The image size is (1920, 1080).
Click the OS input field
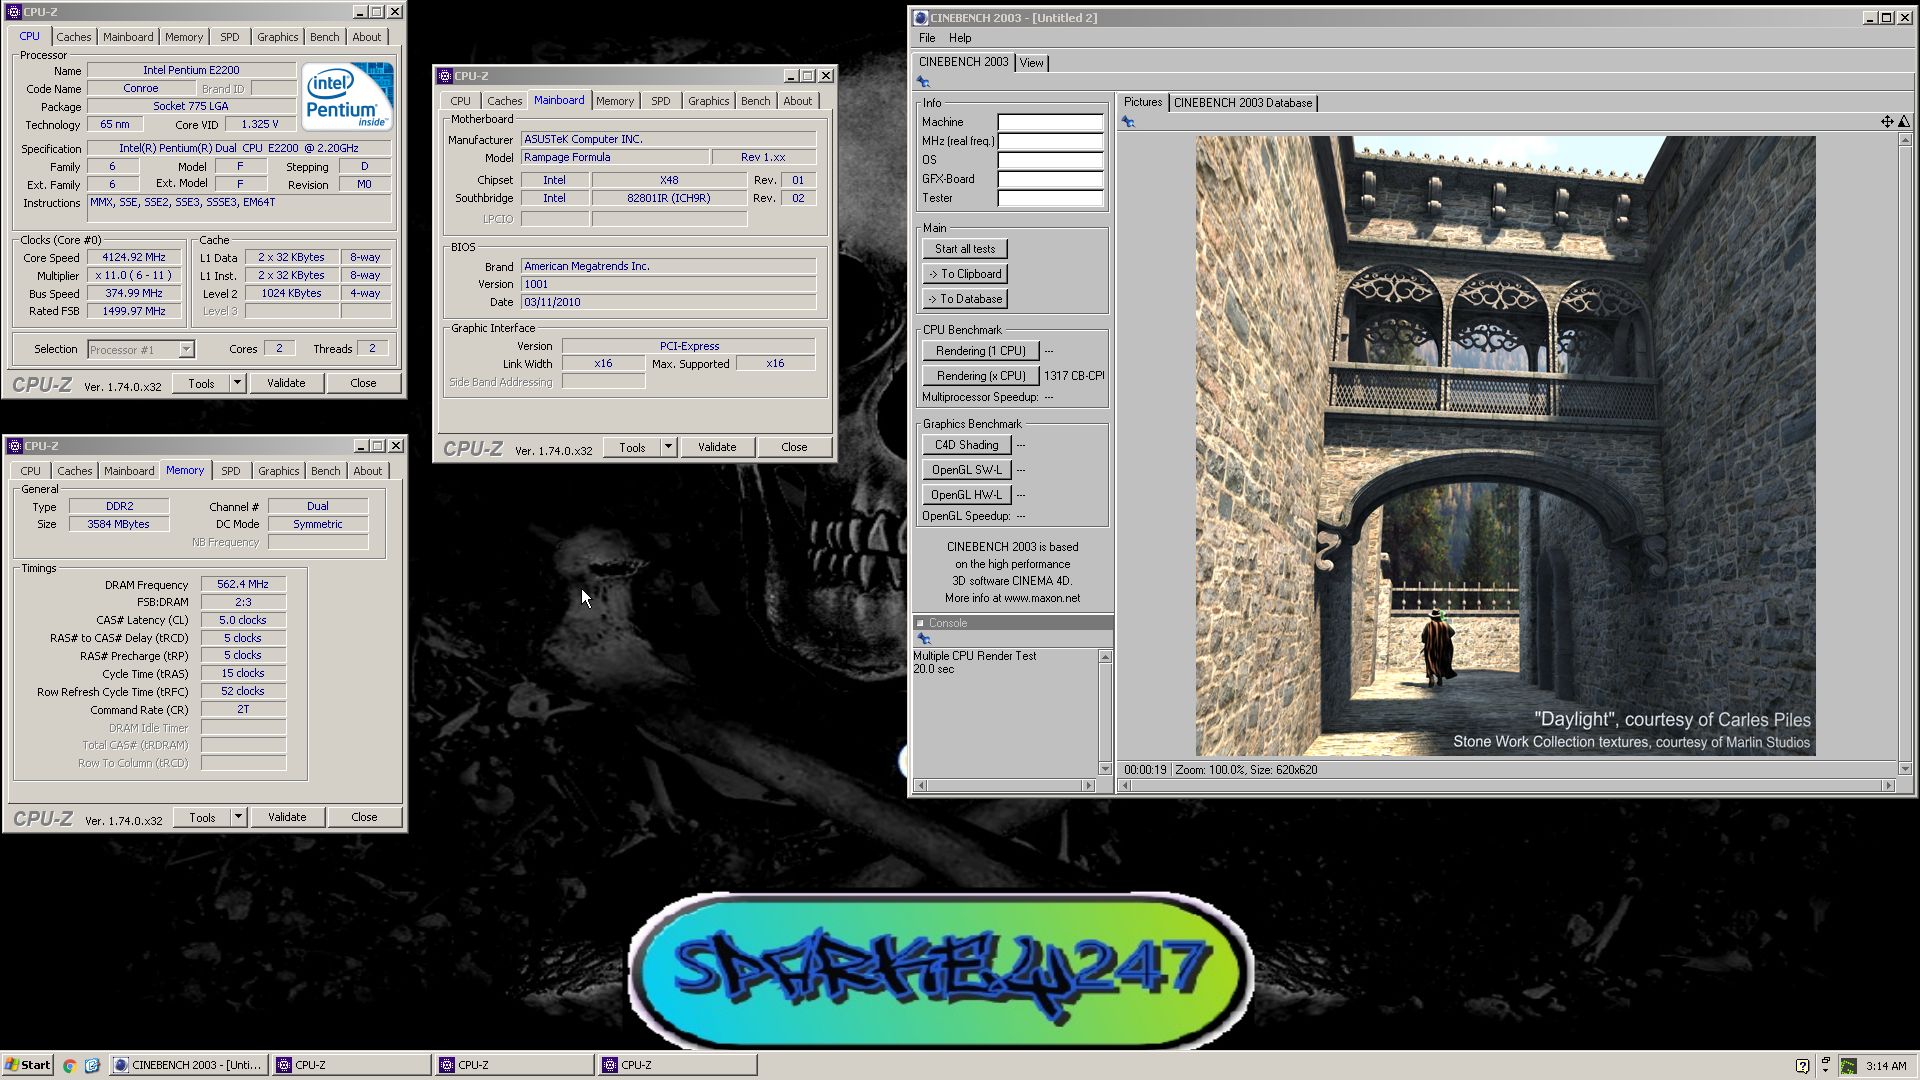point(1050,160)
